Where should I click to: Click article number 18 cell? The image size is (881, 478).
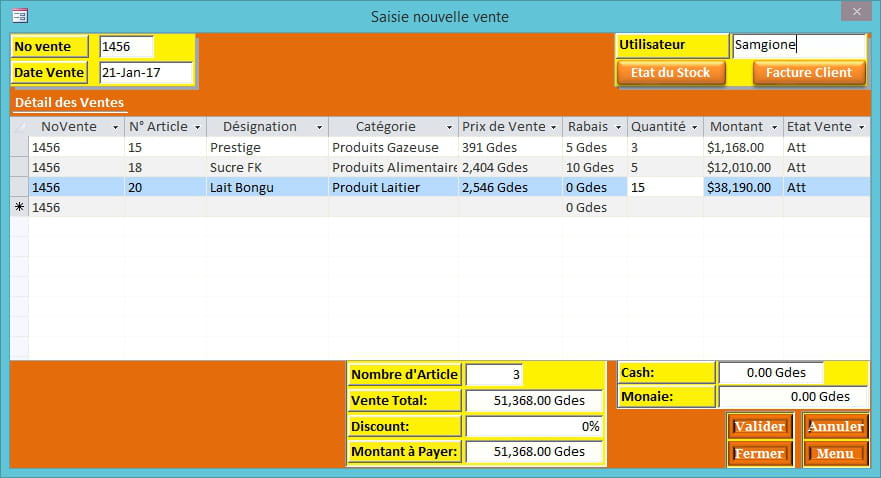[165, 167]
